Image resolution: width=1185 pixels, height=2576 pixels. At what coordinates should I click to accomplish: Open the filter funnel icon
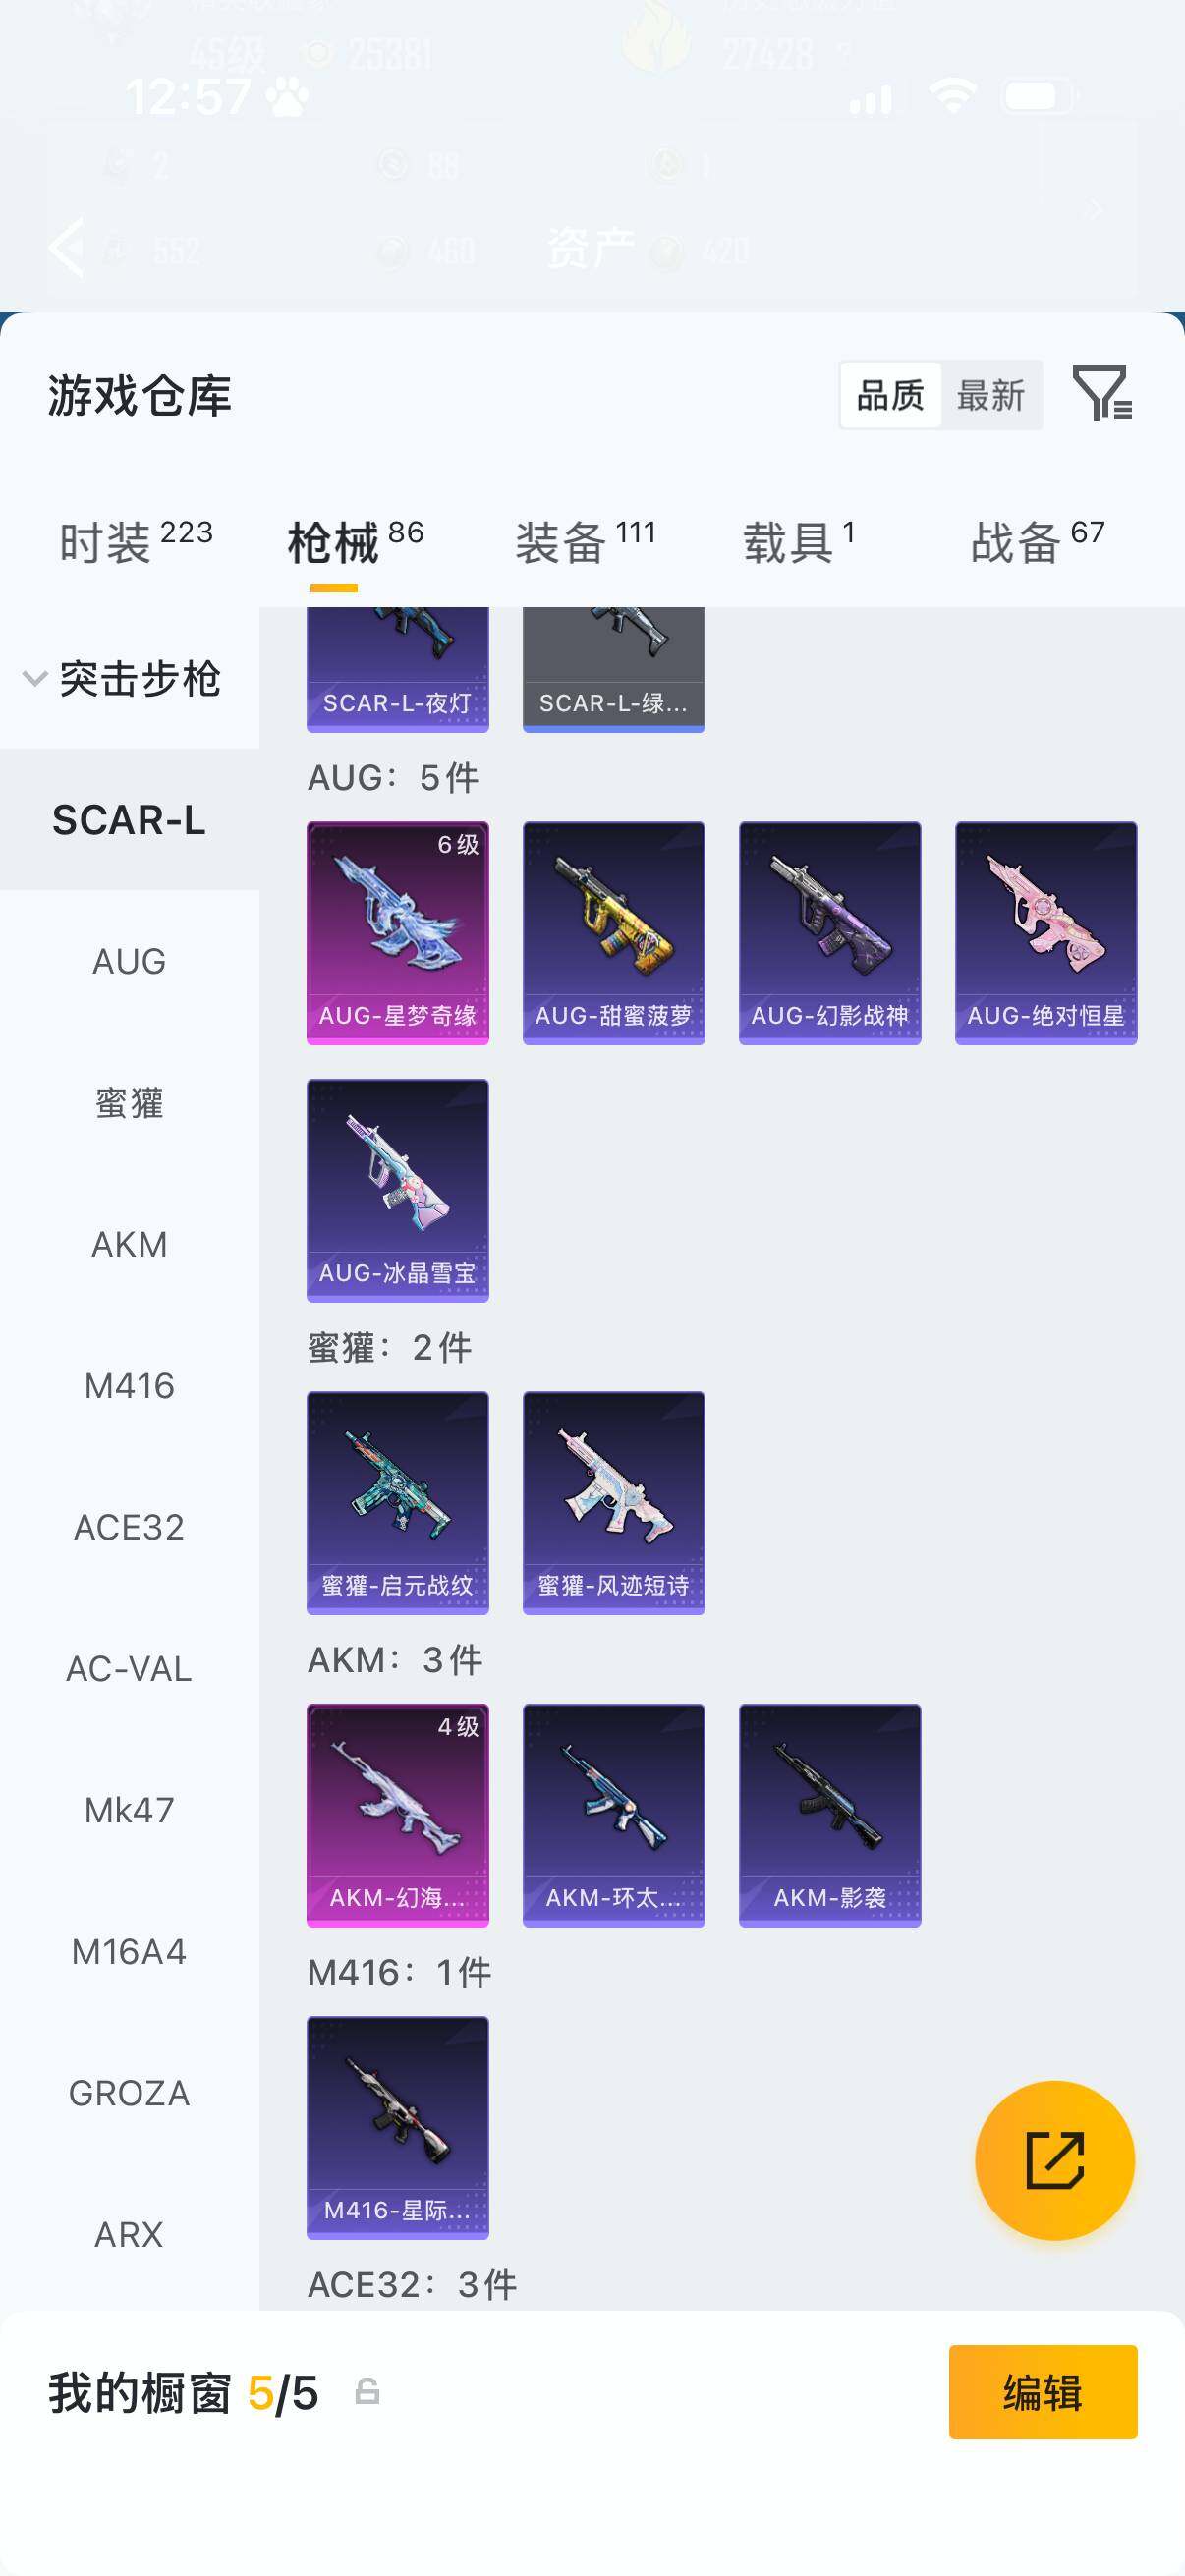click(x=1102, y=393)
